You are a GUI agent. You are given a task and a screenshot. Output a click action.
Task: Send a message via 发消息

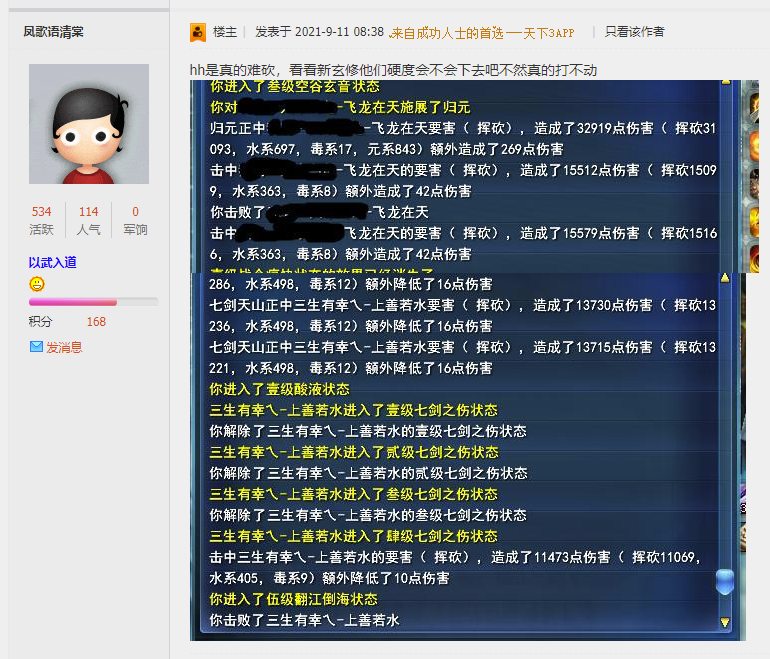click(64, 347)
